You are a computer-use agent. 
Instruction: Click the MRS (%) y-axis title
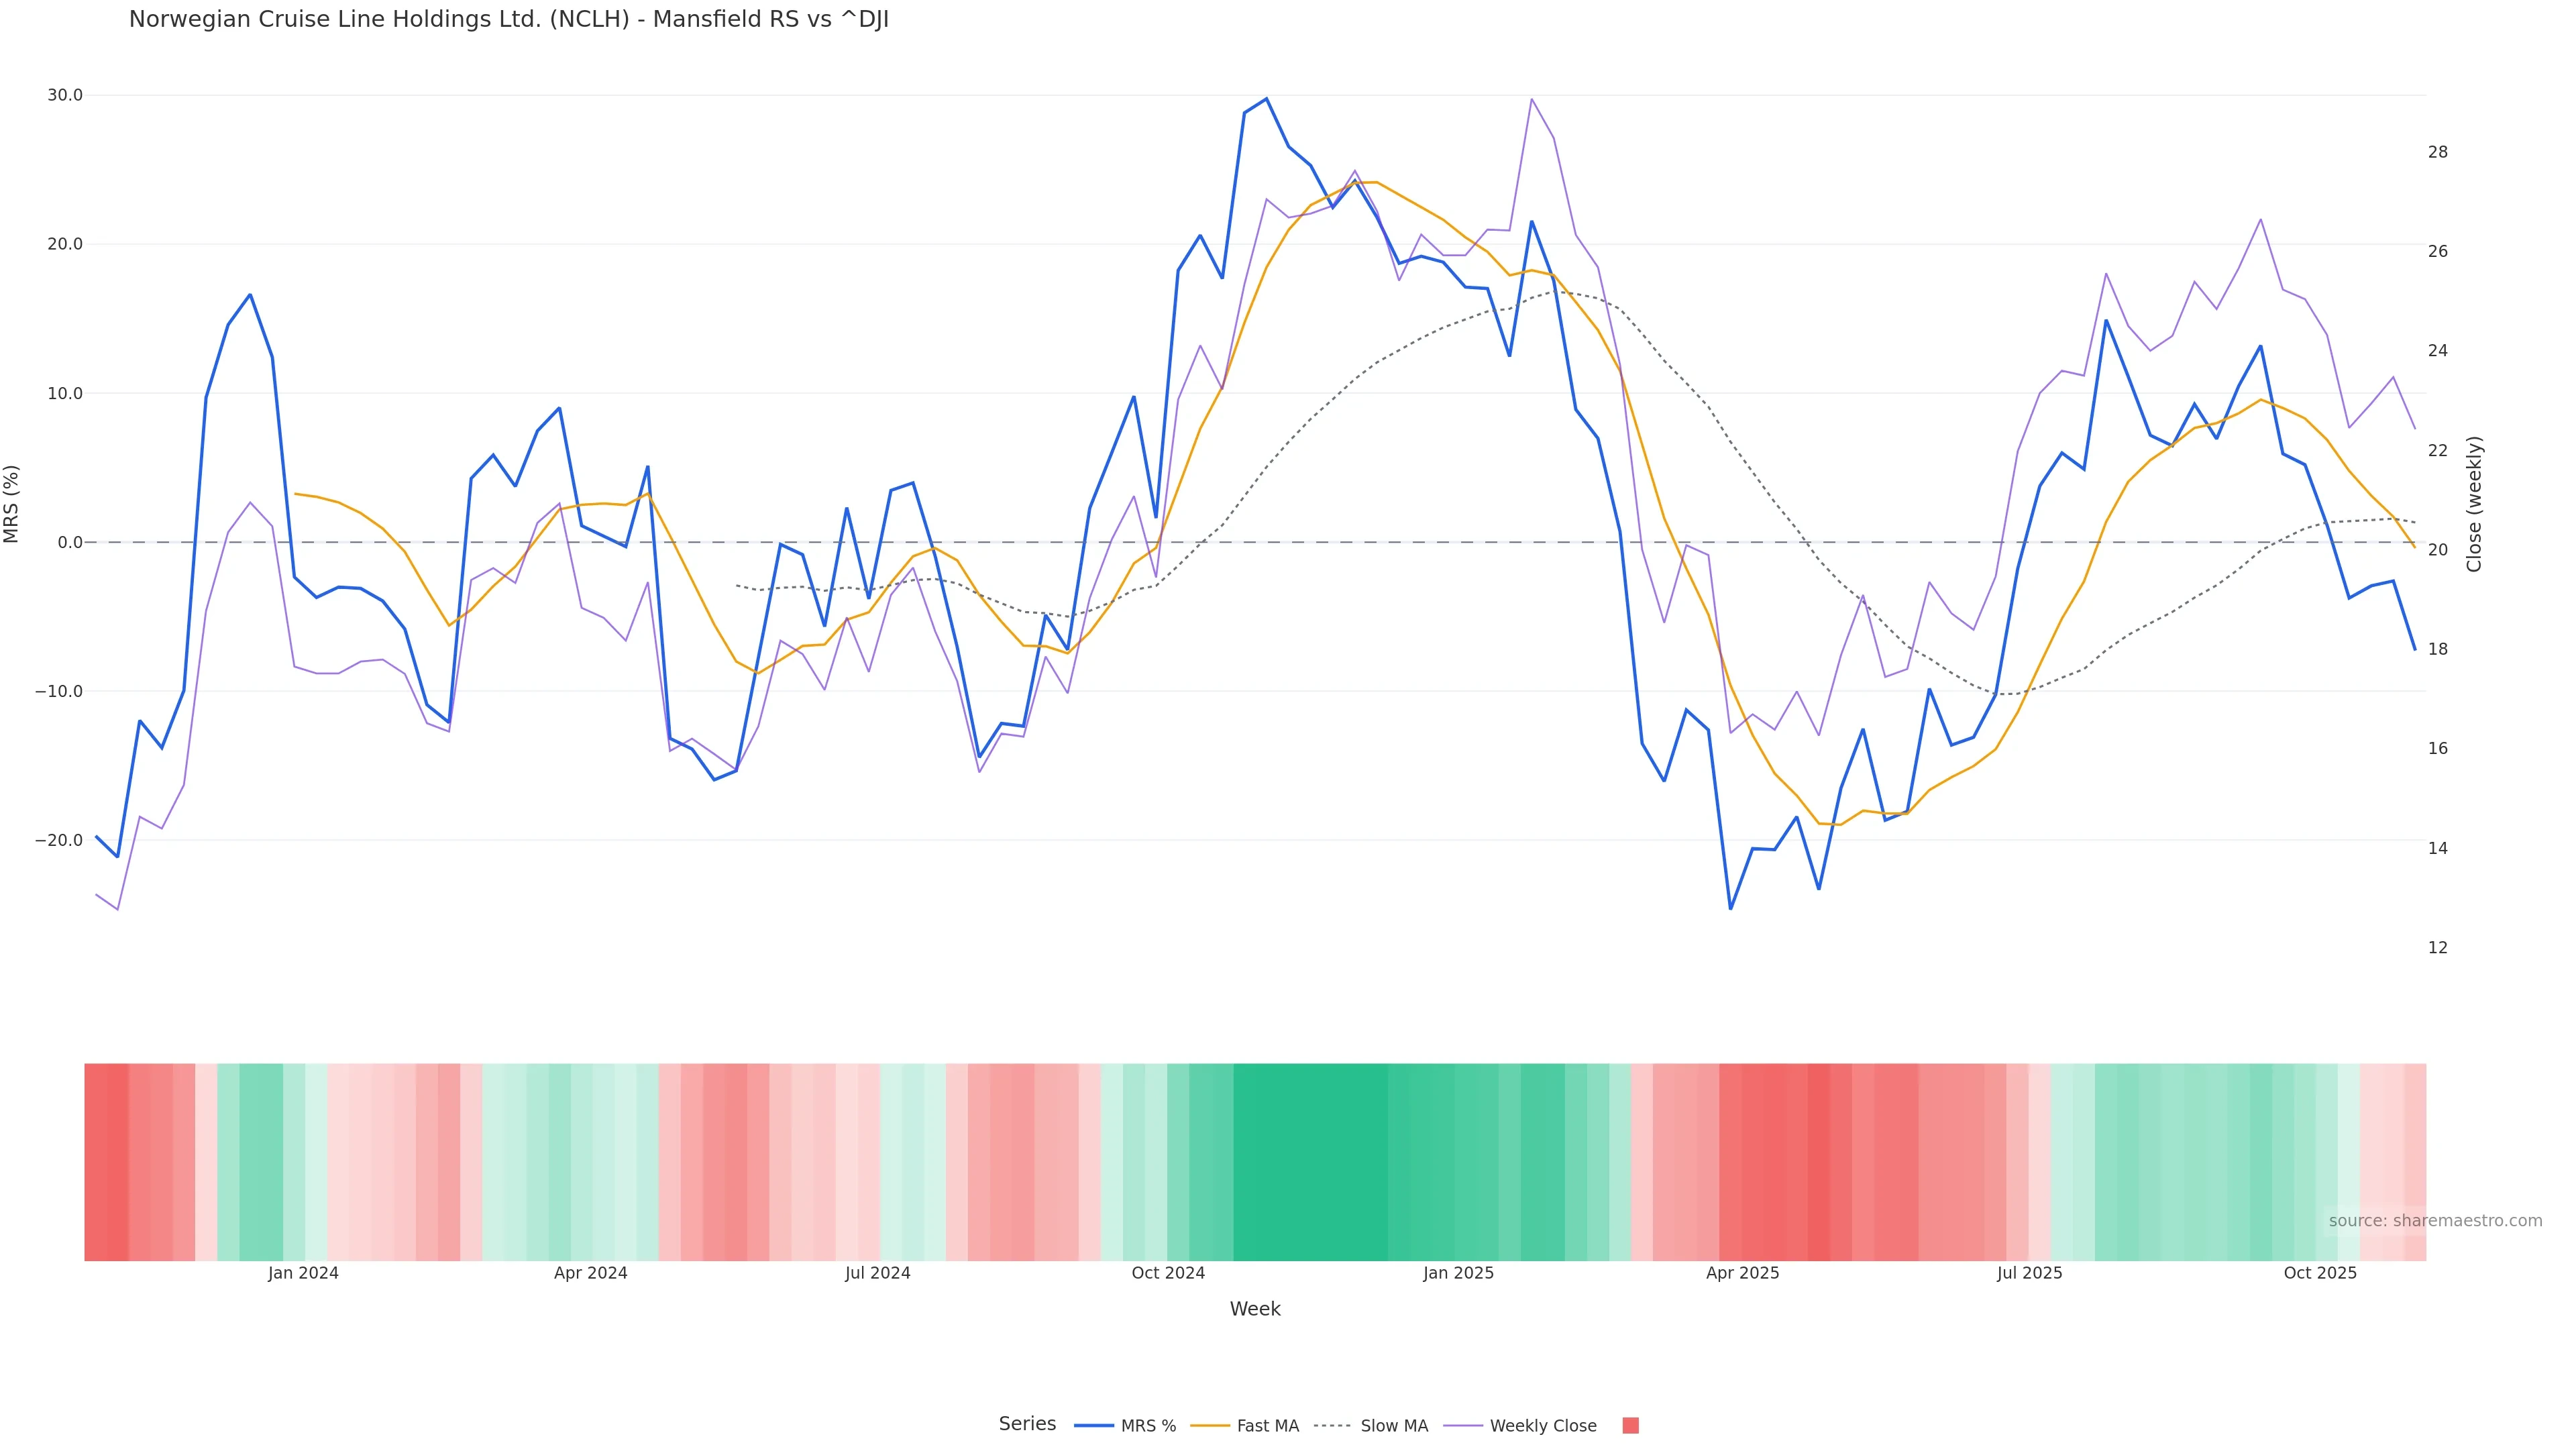(x=12, y=504)
